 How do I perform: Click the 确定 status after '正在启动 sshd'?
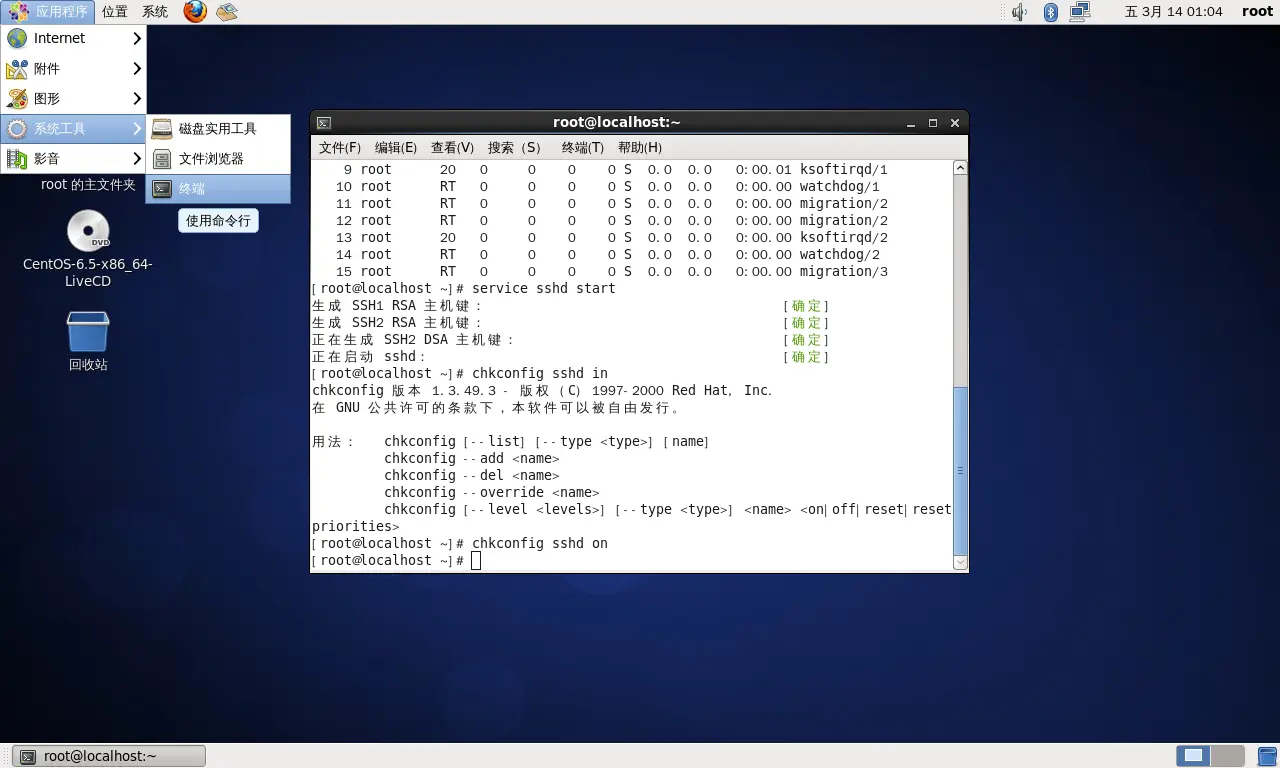pos(806,357)
